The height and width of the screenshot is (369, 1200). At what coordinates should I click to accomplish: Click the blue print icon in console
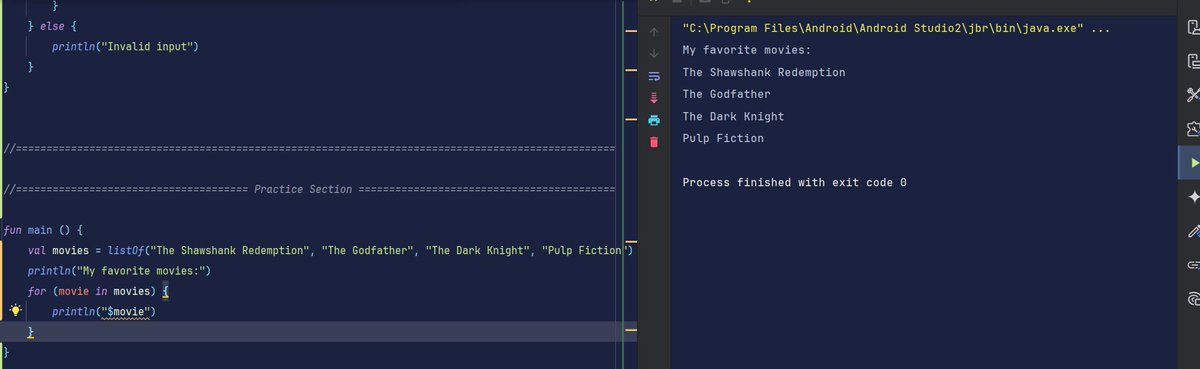click(654, 120)
